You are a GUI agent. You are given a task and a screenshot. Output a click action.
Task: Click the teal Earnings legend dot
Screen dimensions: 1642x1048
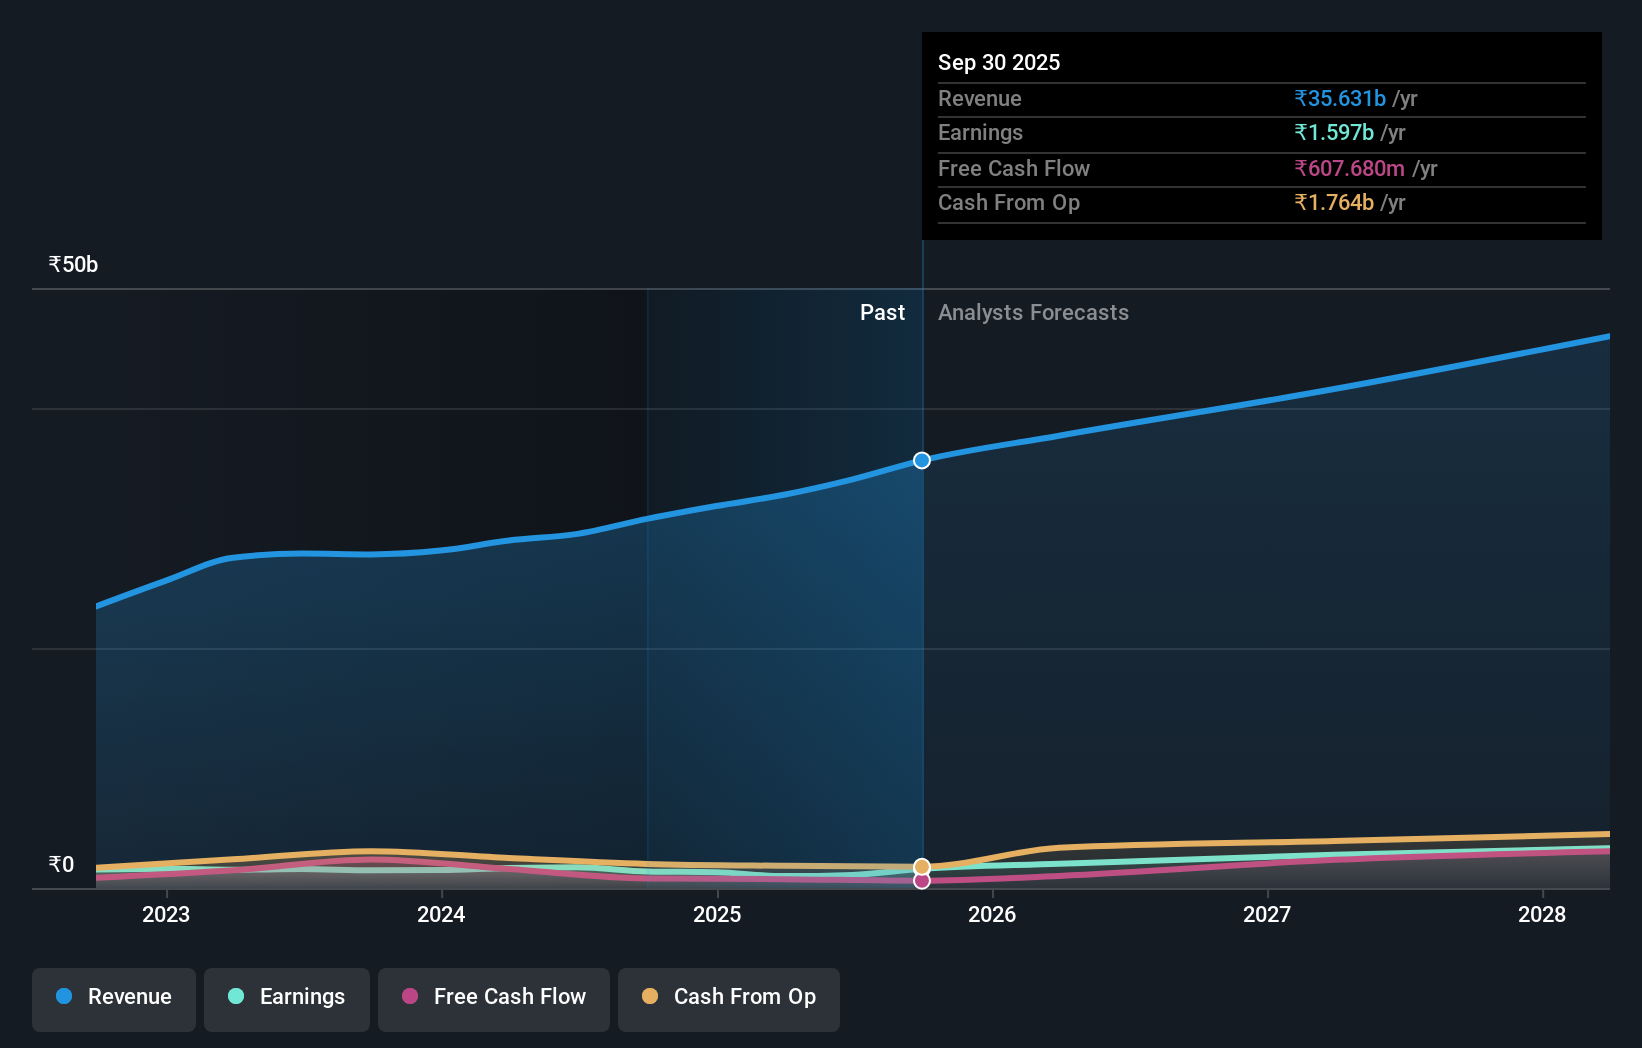point(234,997)
